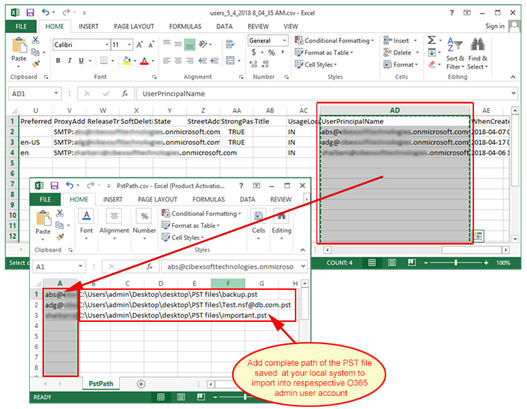Click the red font color A icon

pos(144,60)
